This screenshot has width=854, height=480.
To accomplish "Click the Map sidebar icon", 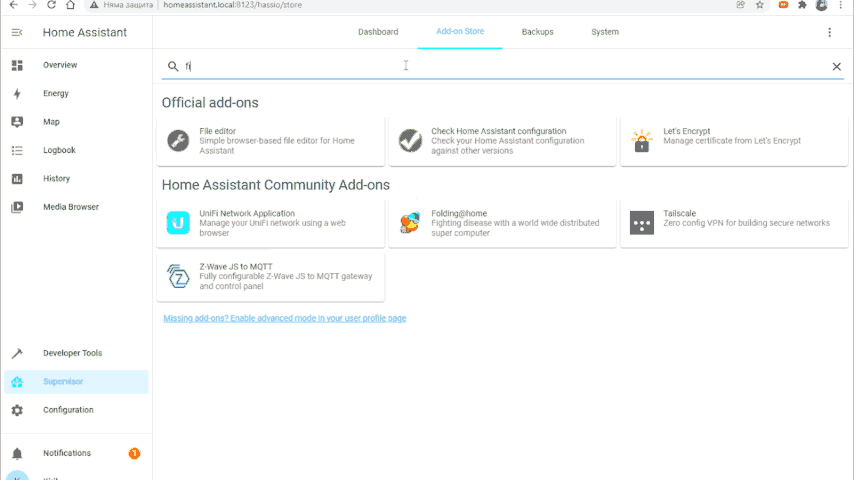I will pyautogui.click(x=17, y=122).
